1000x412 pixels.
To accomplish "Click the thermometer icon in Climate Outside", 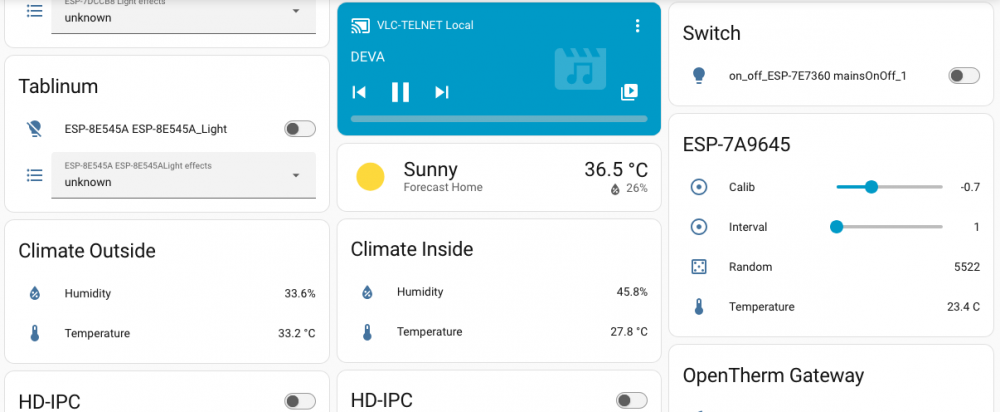I will click(x=34, y=333).
